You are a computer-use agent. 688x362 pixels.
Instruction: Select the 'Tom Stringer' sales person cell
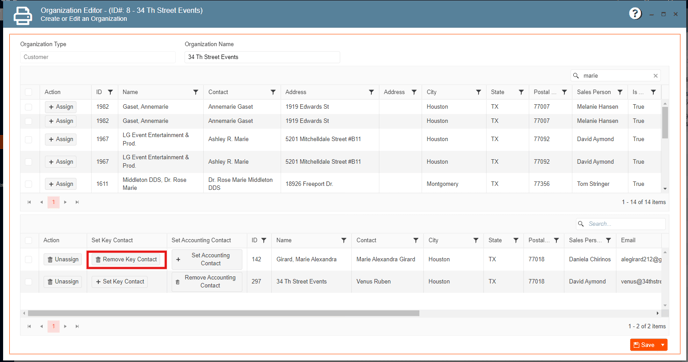coord(593,184)
